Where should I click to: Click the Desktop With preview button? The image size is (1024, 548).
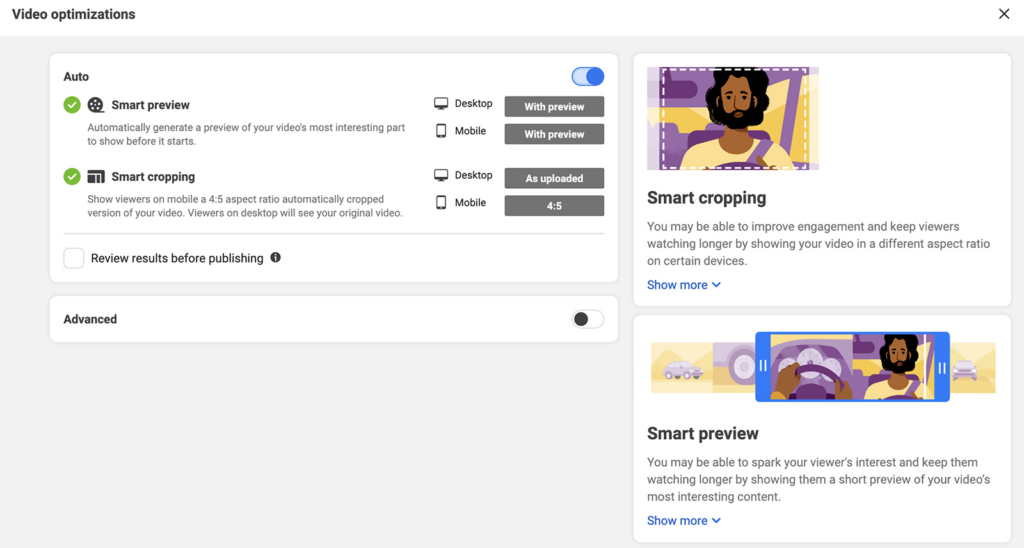click(554, 107)
